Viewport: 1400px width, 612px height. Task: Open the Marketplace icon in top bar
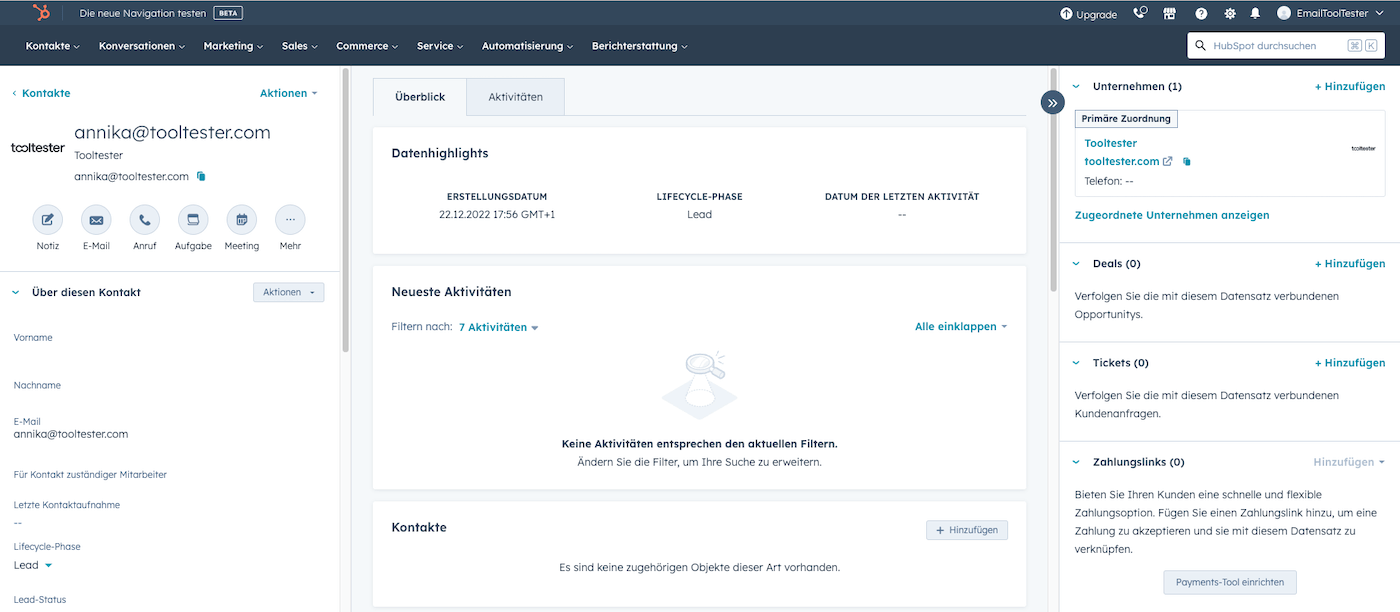[x=1170, y=14]
